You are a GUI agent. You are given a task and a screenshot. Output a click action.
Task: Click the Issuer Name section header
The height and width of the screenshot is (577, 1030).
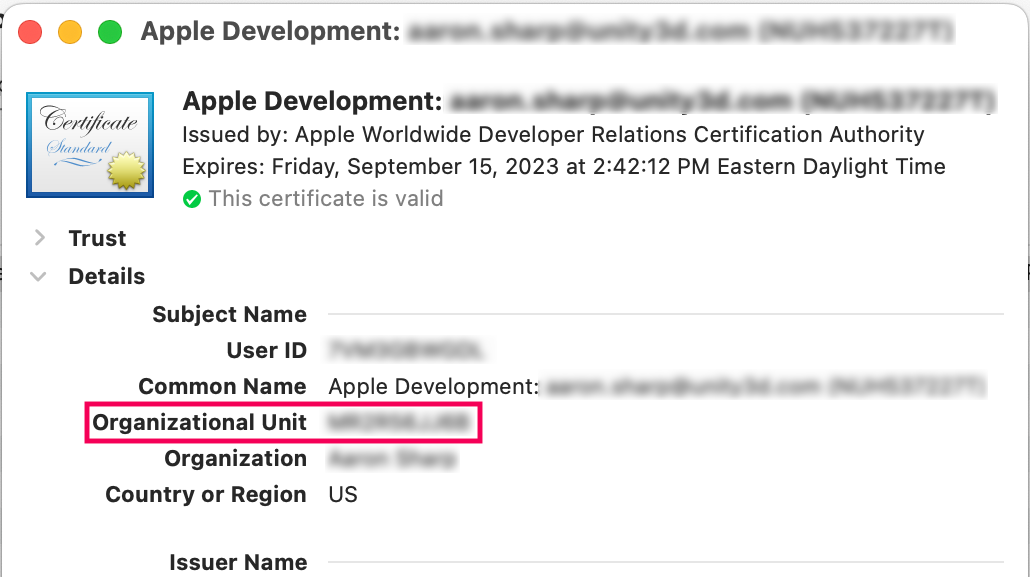[x=237, y=563]
